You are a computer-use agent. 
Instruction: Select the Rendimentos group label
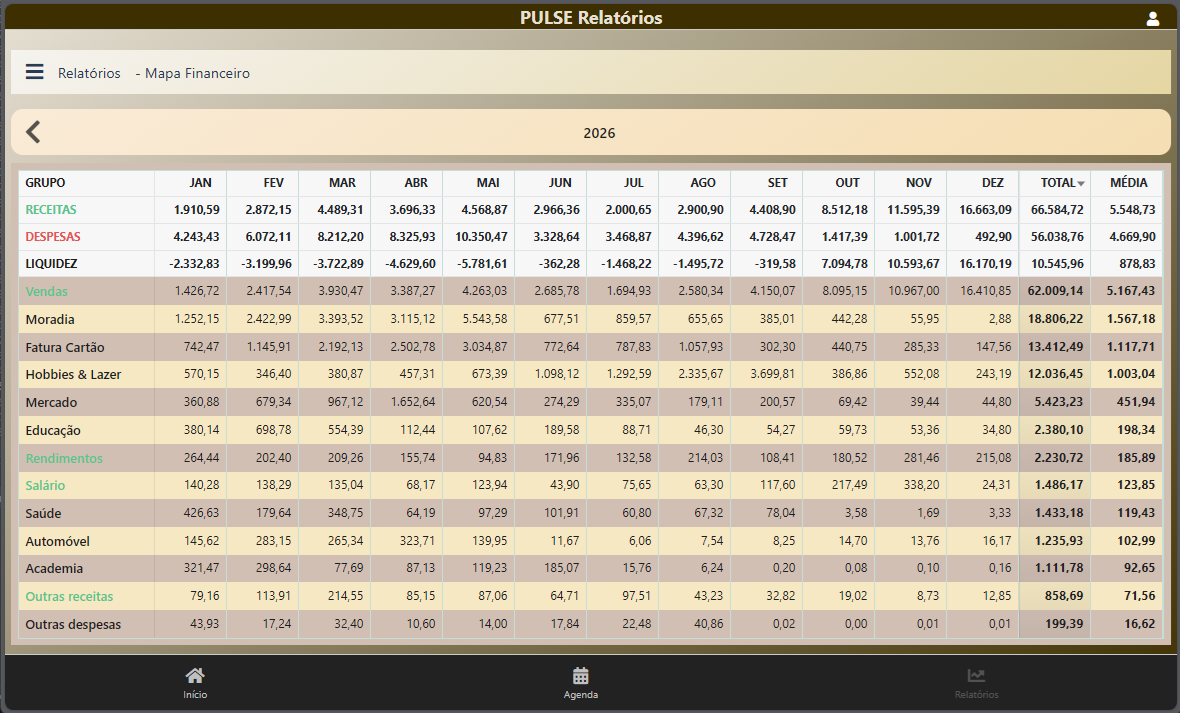(64, 458)
